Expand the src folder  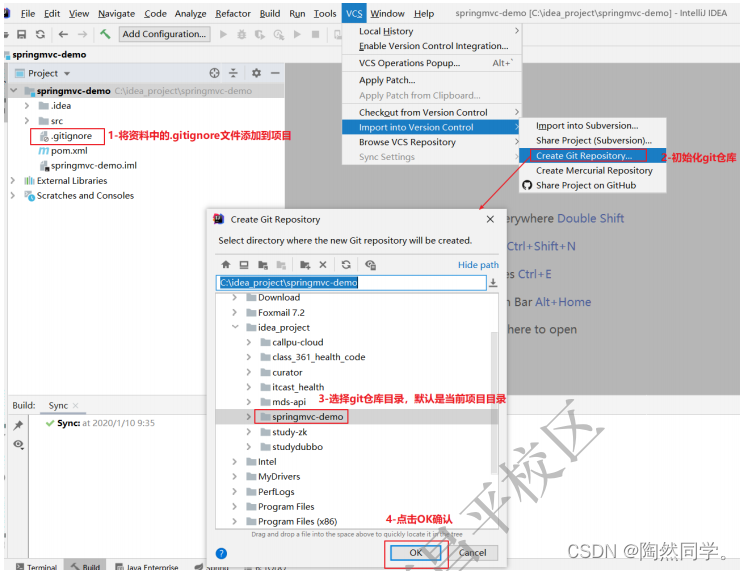pyautogui.click(x=27, y=121)
